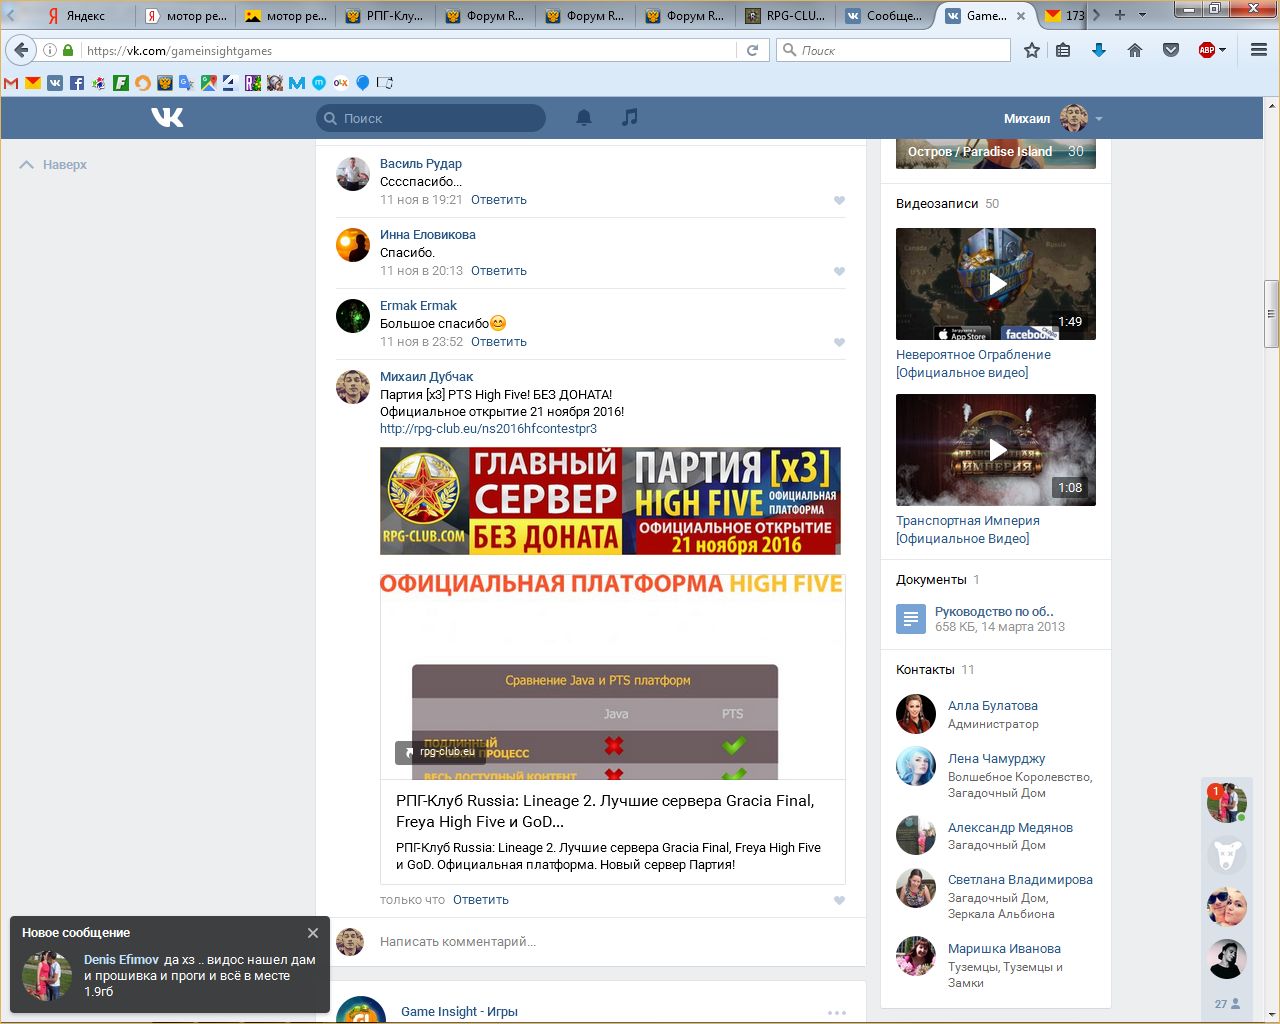Open the VK music note player

point(629,118)
